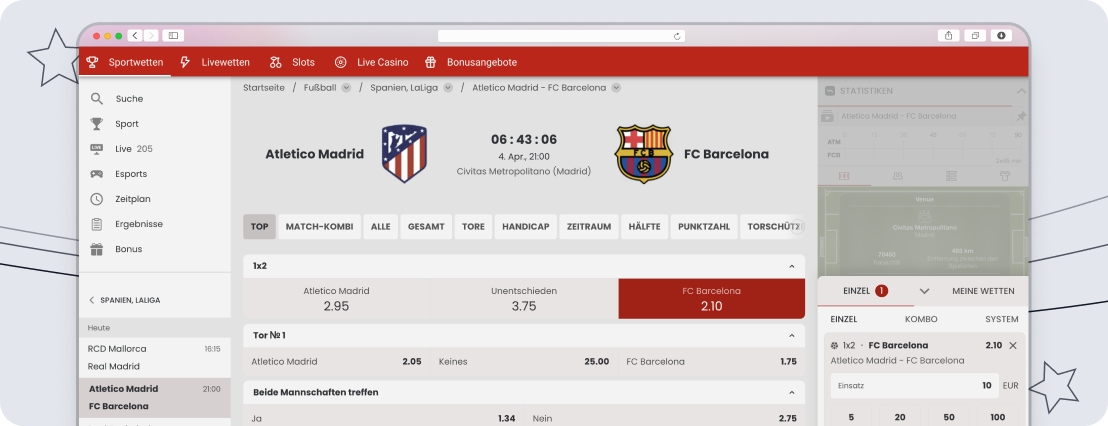Open Zeitplan clock icon
1108x426 pixels.
[x=97, y=199]
